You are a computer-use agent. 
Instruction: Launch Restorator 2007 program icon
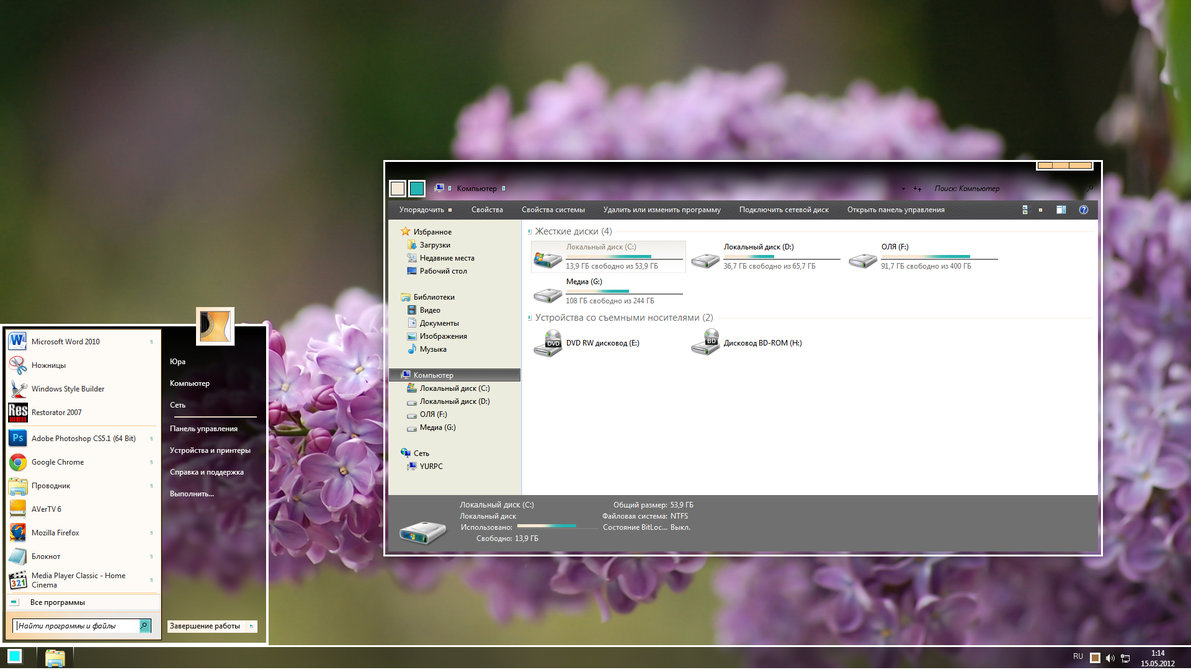[17, 412]
